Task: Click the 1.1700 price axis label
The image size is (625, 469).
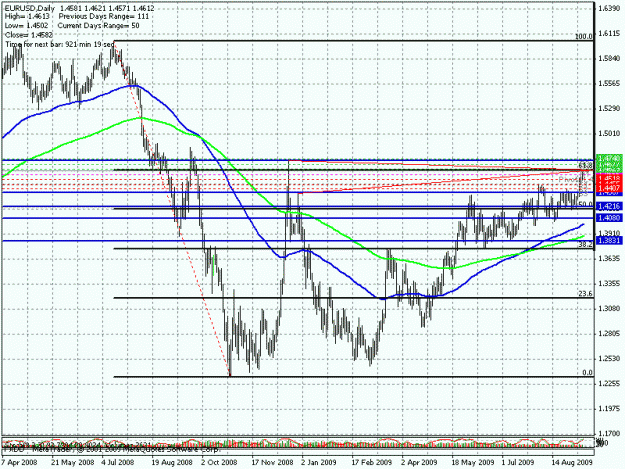Action: 609,433
